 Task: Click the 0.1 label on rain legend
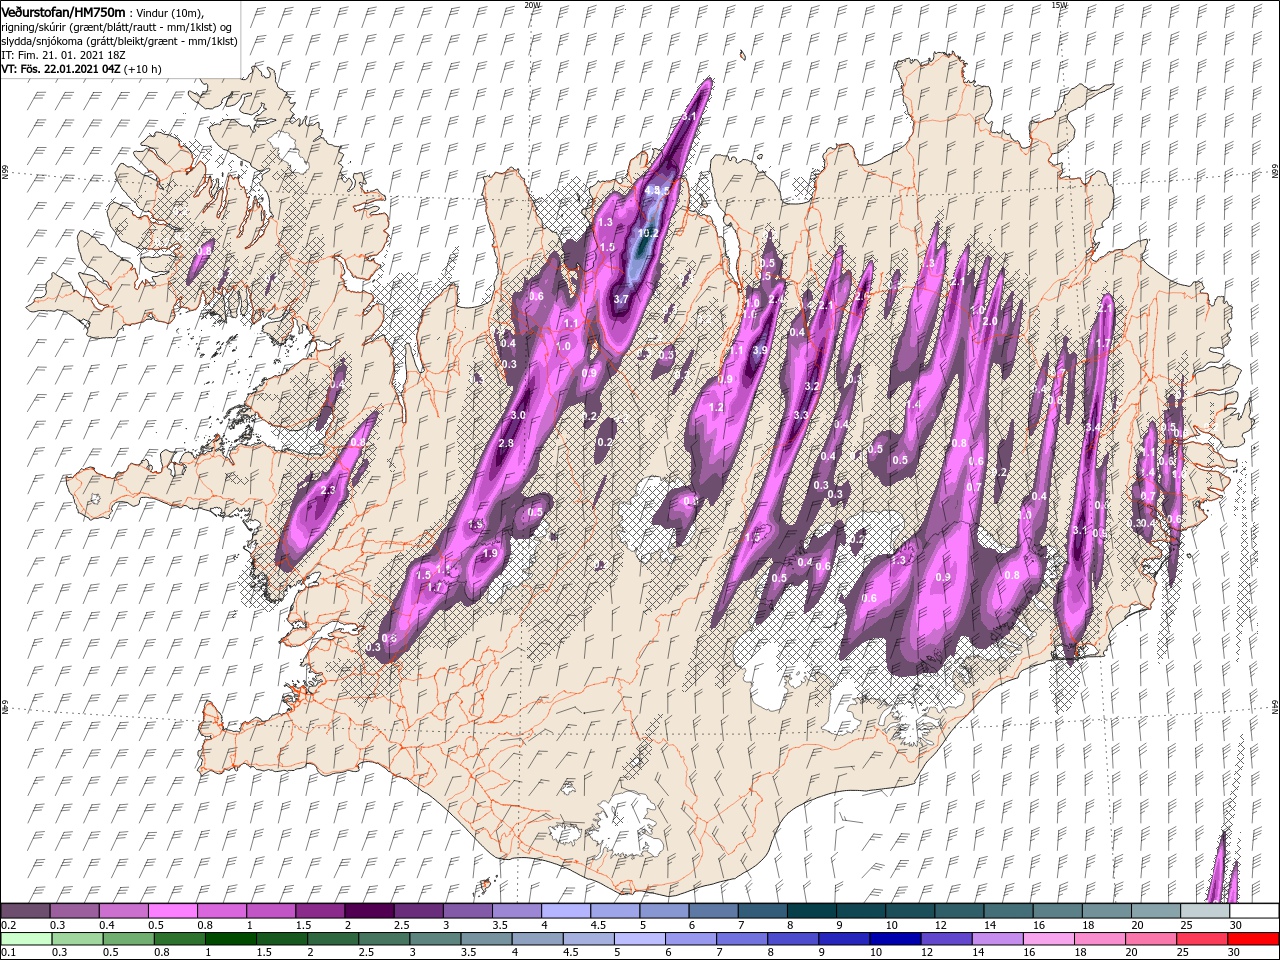tap(8, 953)
